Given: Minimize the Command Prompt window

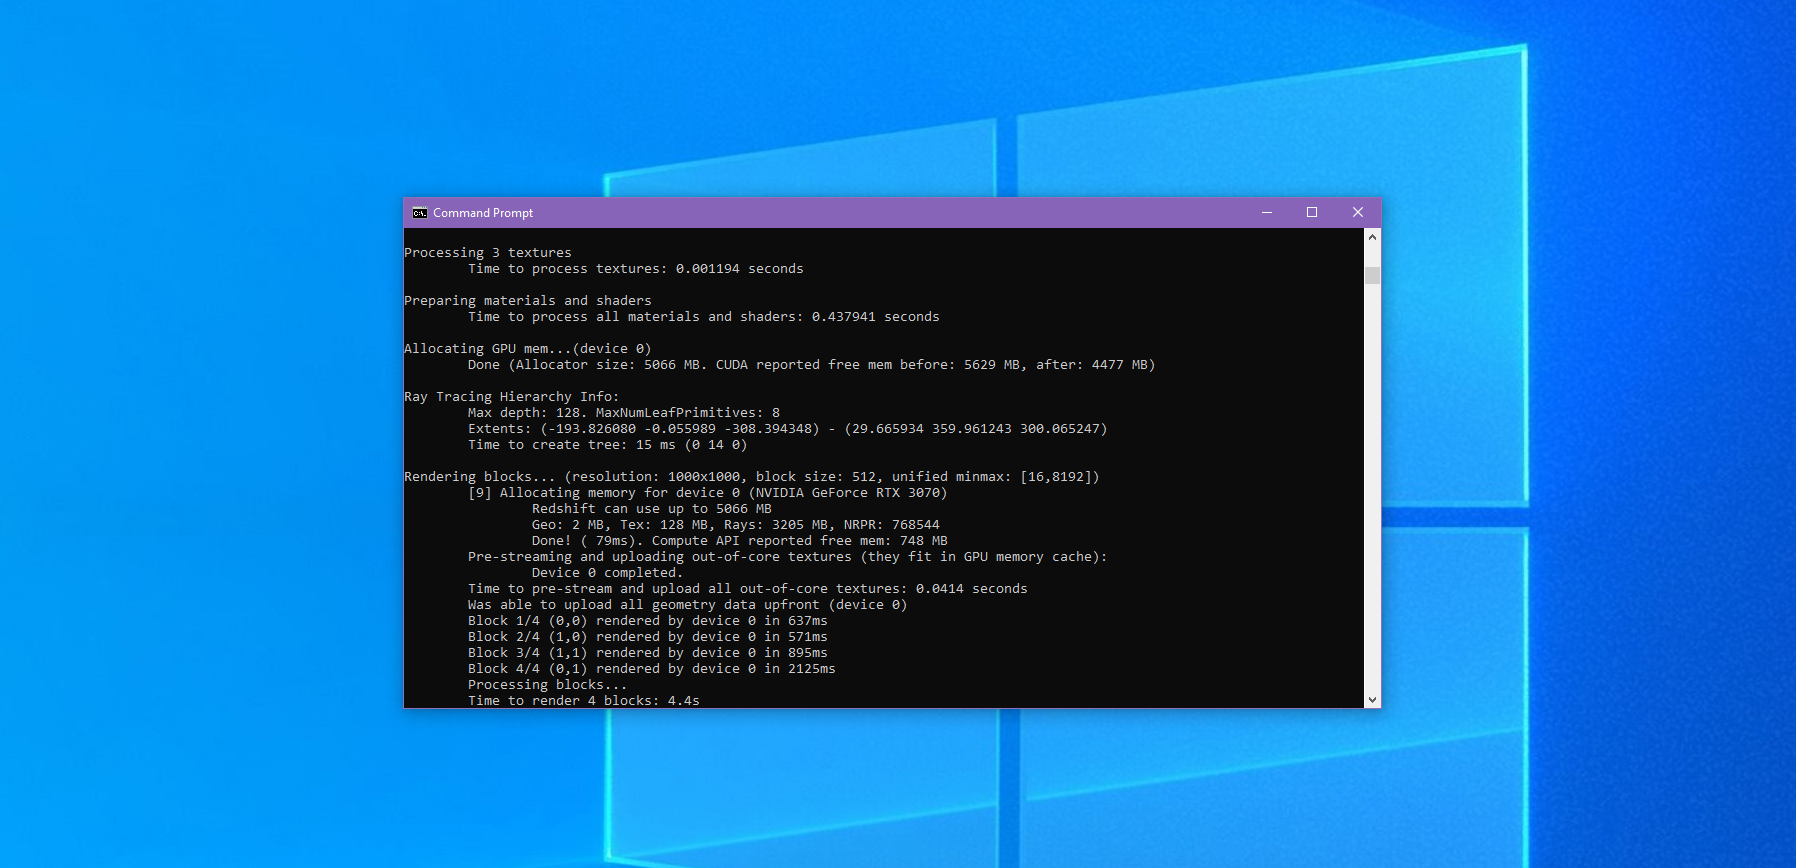Looking at the screenshot, I should coord(1267,213).
